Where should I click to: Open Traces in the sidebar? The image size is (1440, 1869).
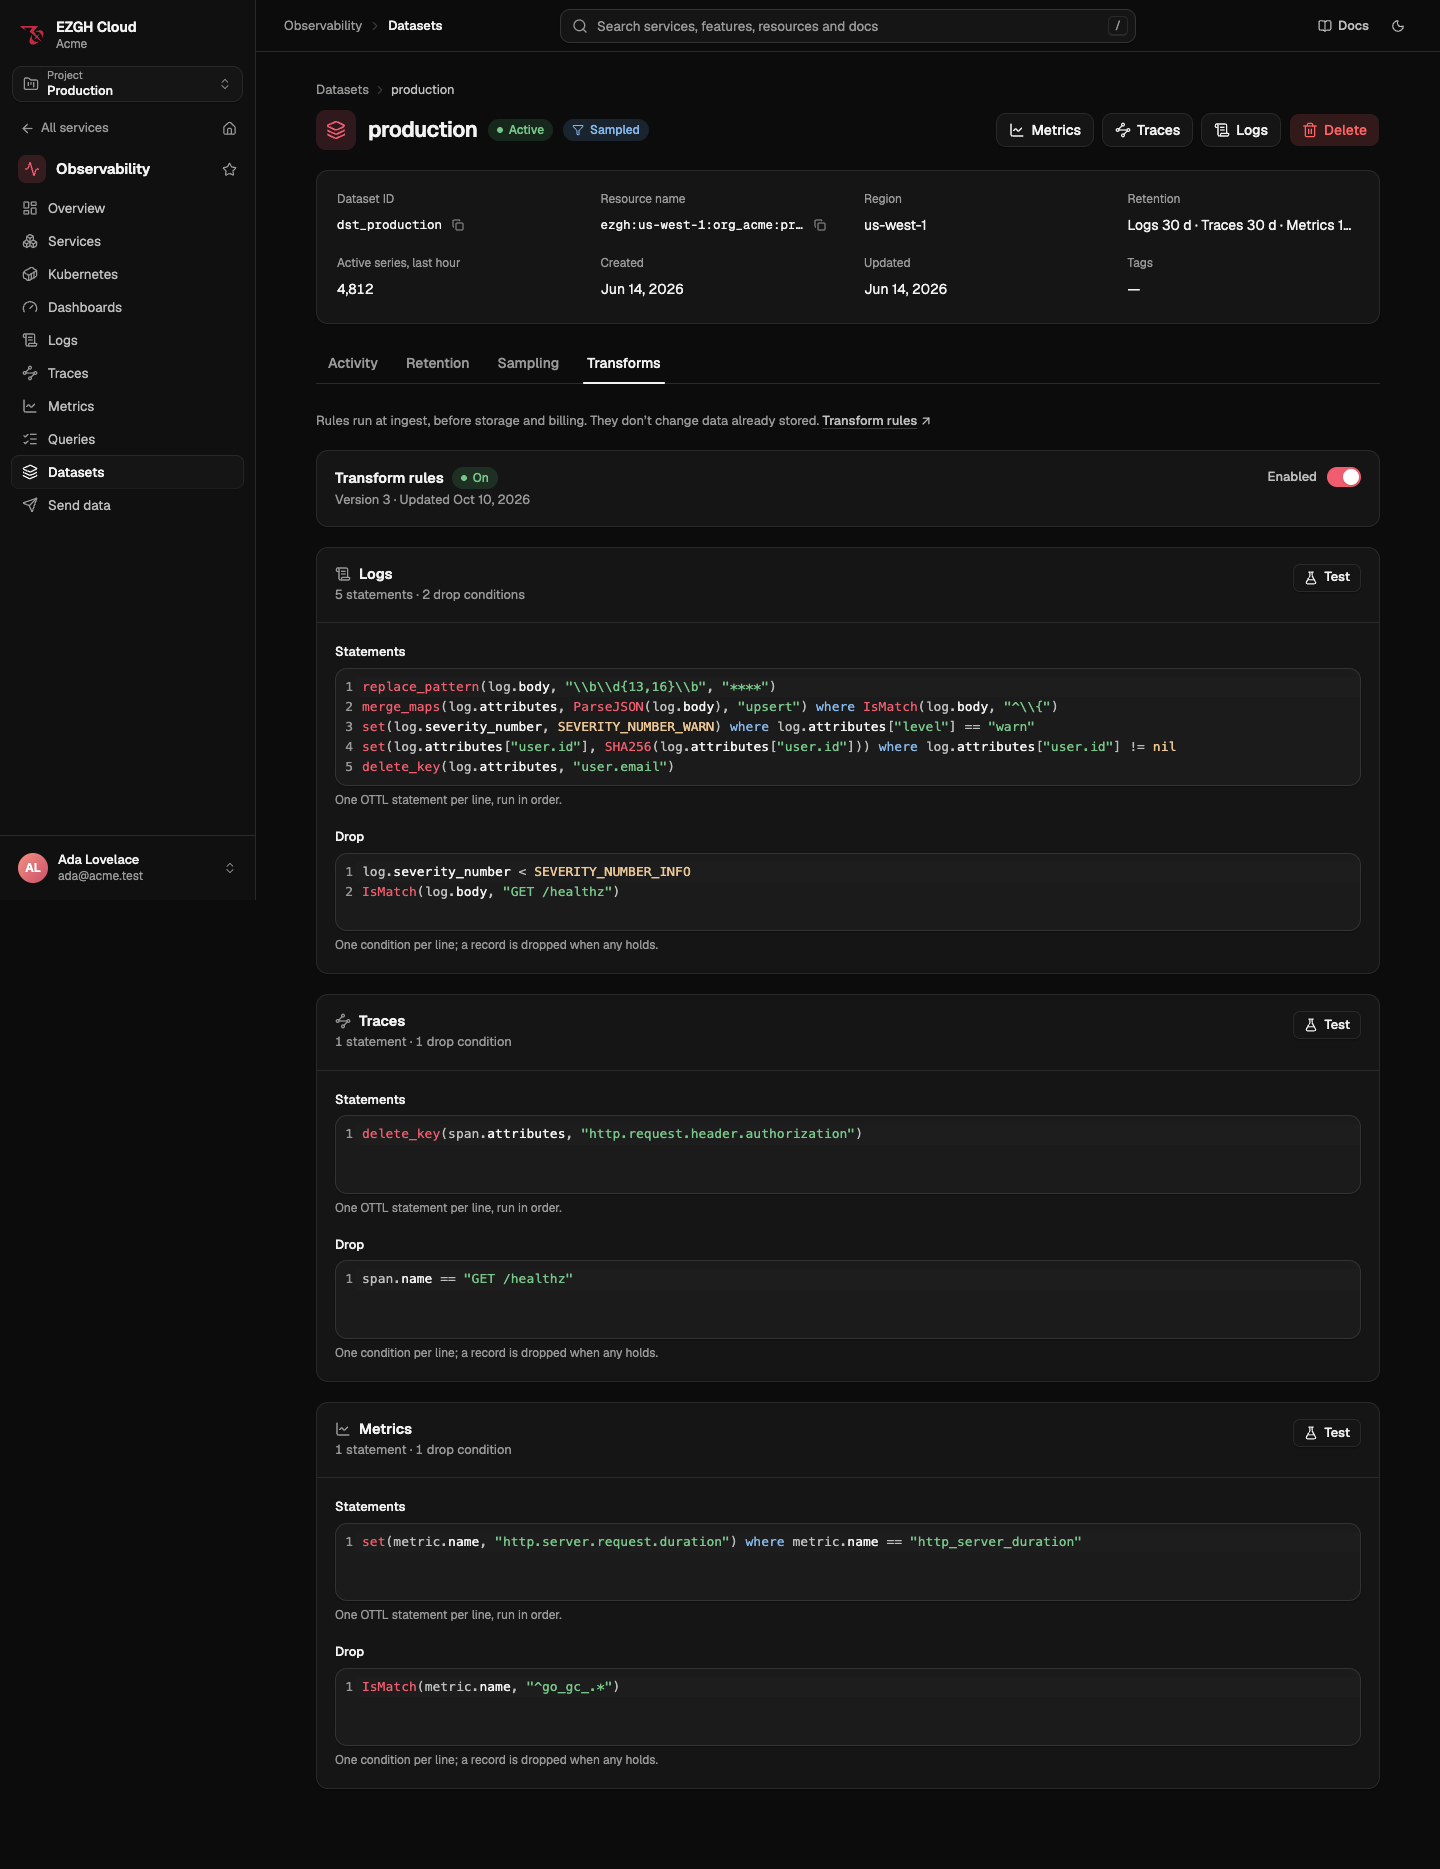127,373
